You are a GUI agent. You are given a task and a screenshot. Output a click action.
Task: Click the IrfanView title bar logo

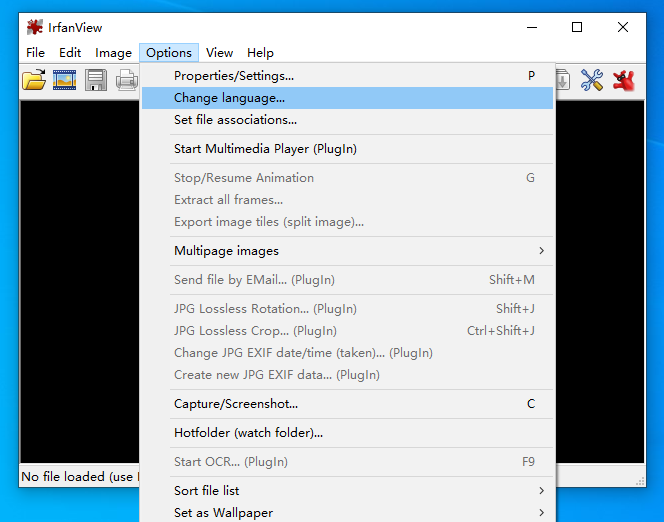[35, 27]
